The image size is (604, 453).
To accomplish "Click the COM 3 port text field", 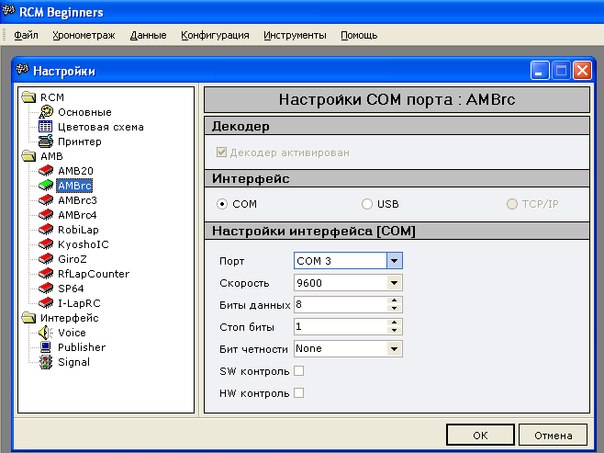I will point(340,261).
